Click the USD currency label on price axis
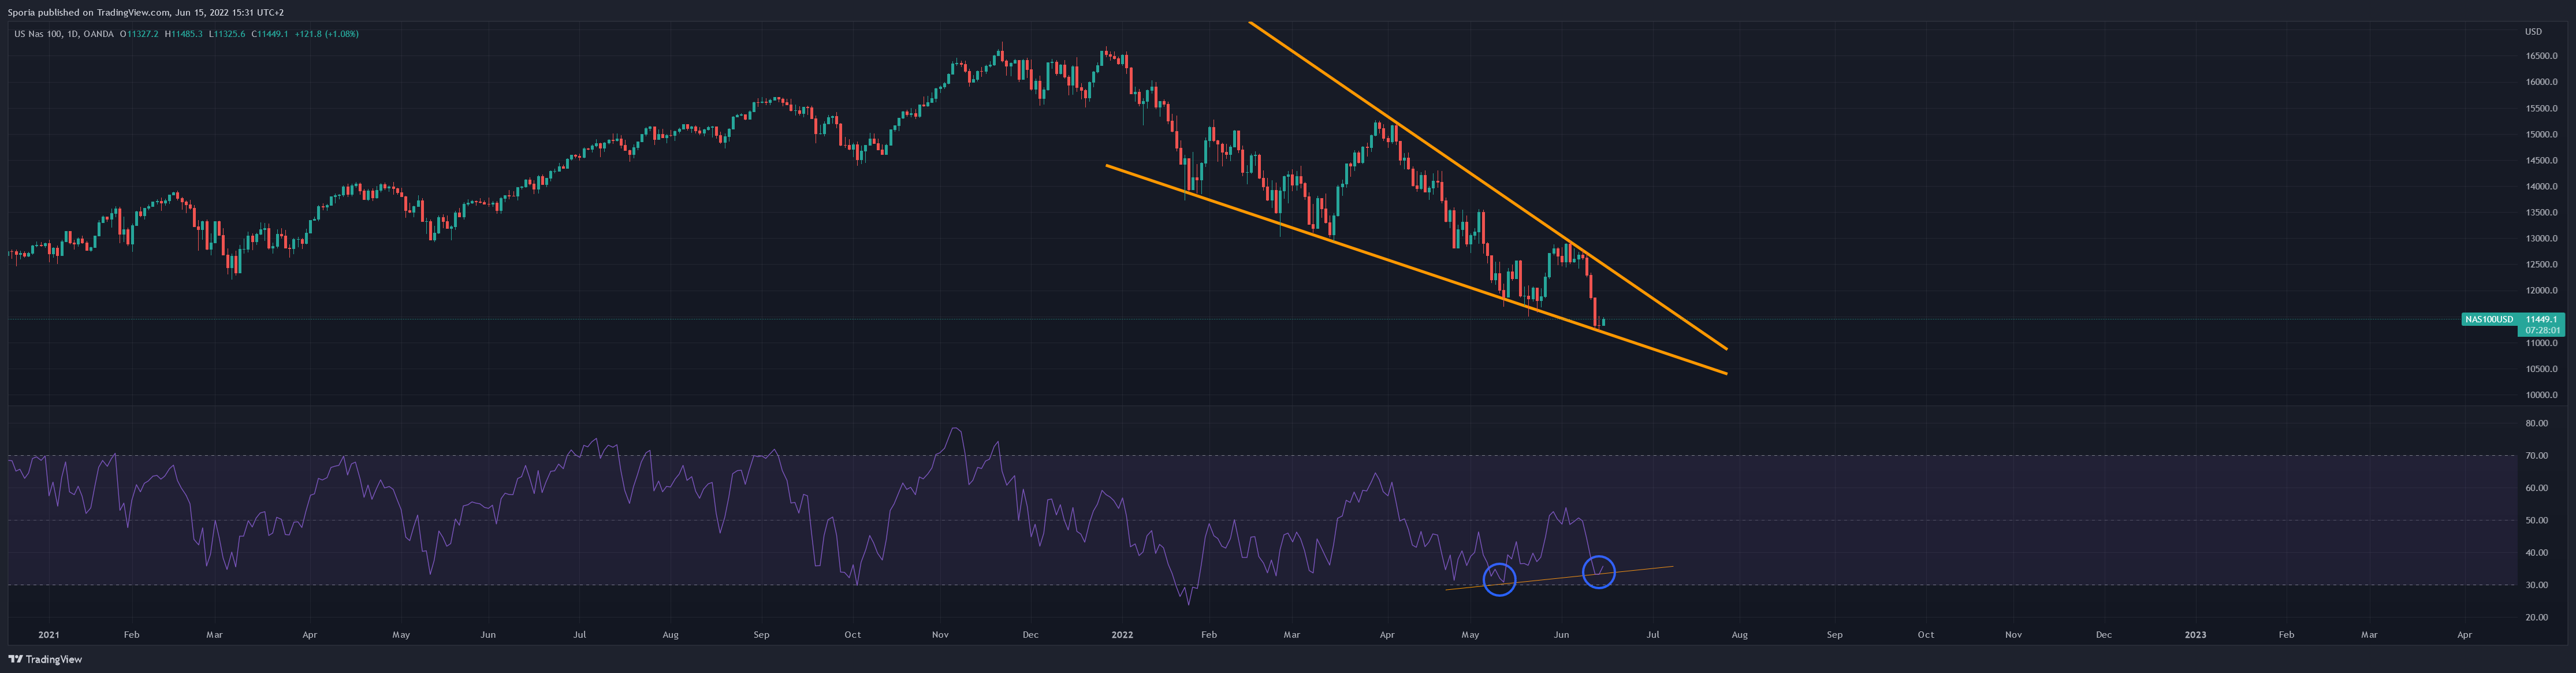This screenshot has height=673, width=2576. pyautogui.click(x=2533, y=31)
